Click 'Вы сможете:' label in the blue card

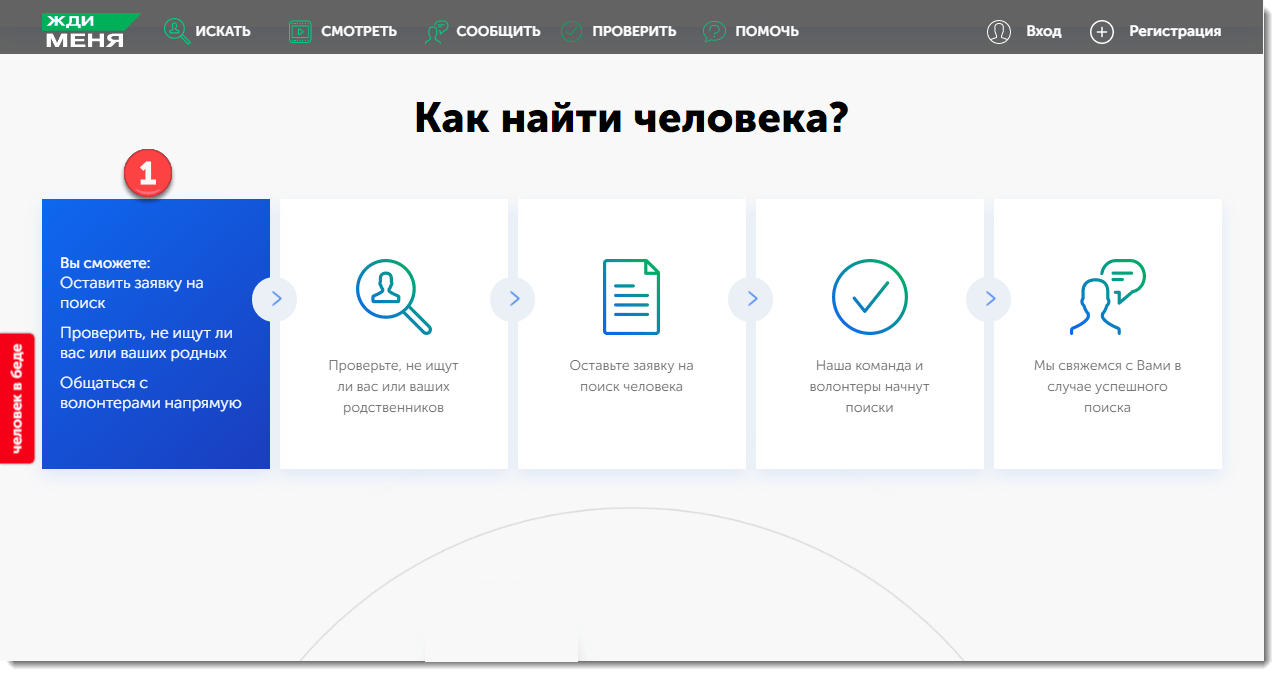pos(105,263)
